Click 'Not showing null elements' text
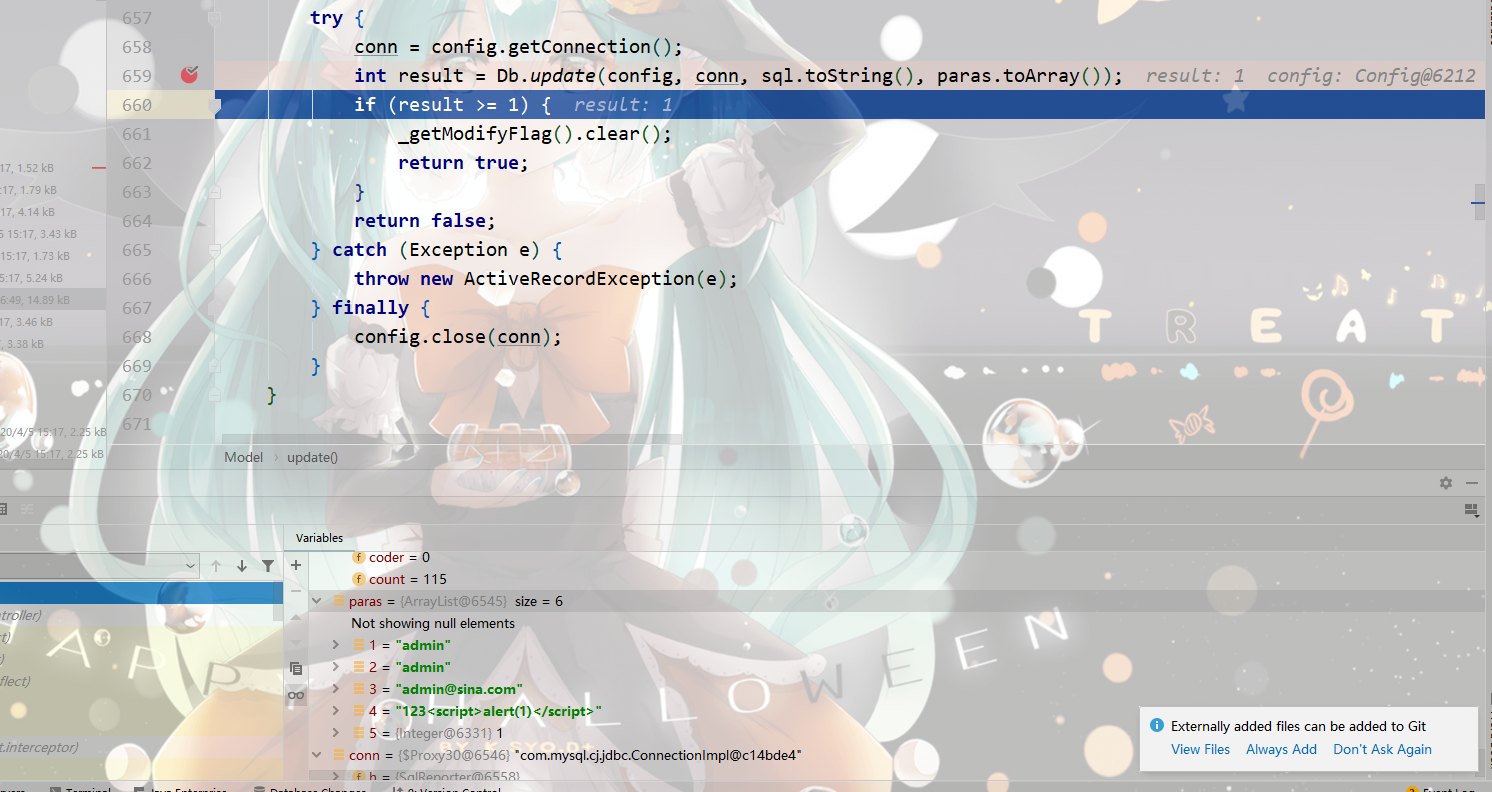The width and height of the screenshot is (1492, 792). (433, 623)
